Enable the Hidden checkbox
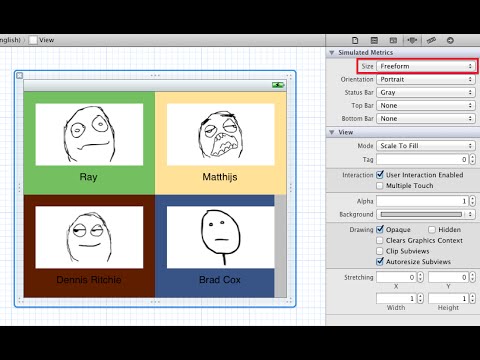 coord(432,230)
